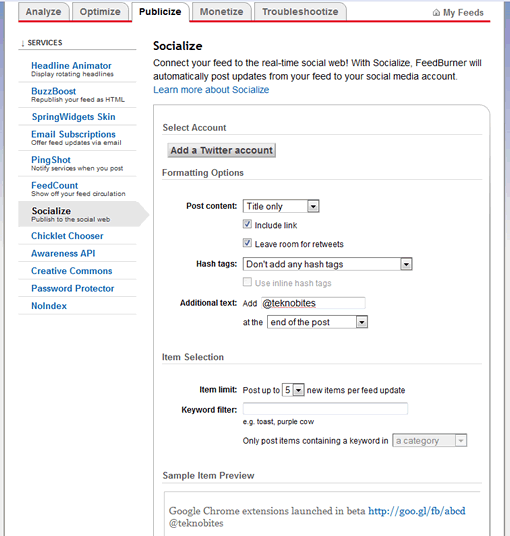The width and height of the screenshot is (510, 536).
Task: Click the Services down-arrow icon
Action: (x=23, y=43)
